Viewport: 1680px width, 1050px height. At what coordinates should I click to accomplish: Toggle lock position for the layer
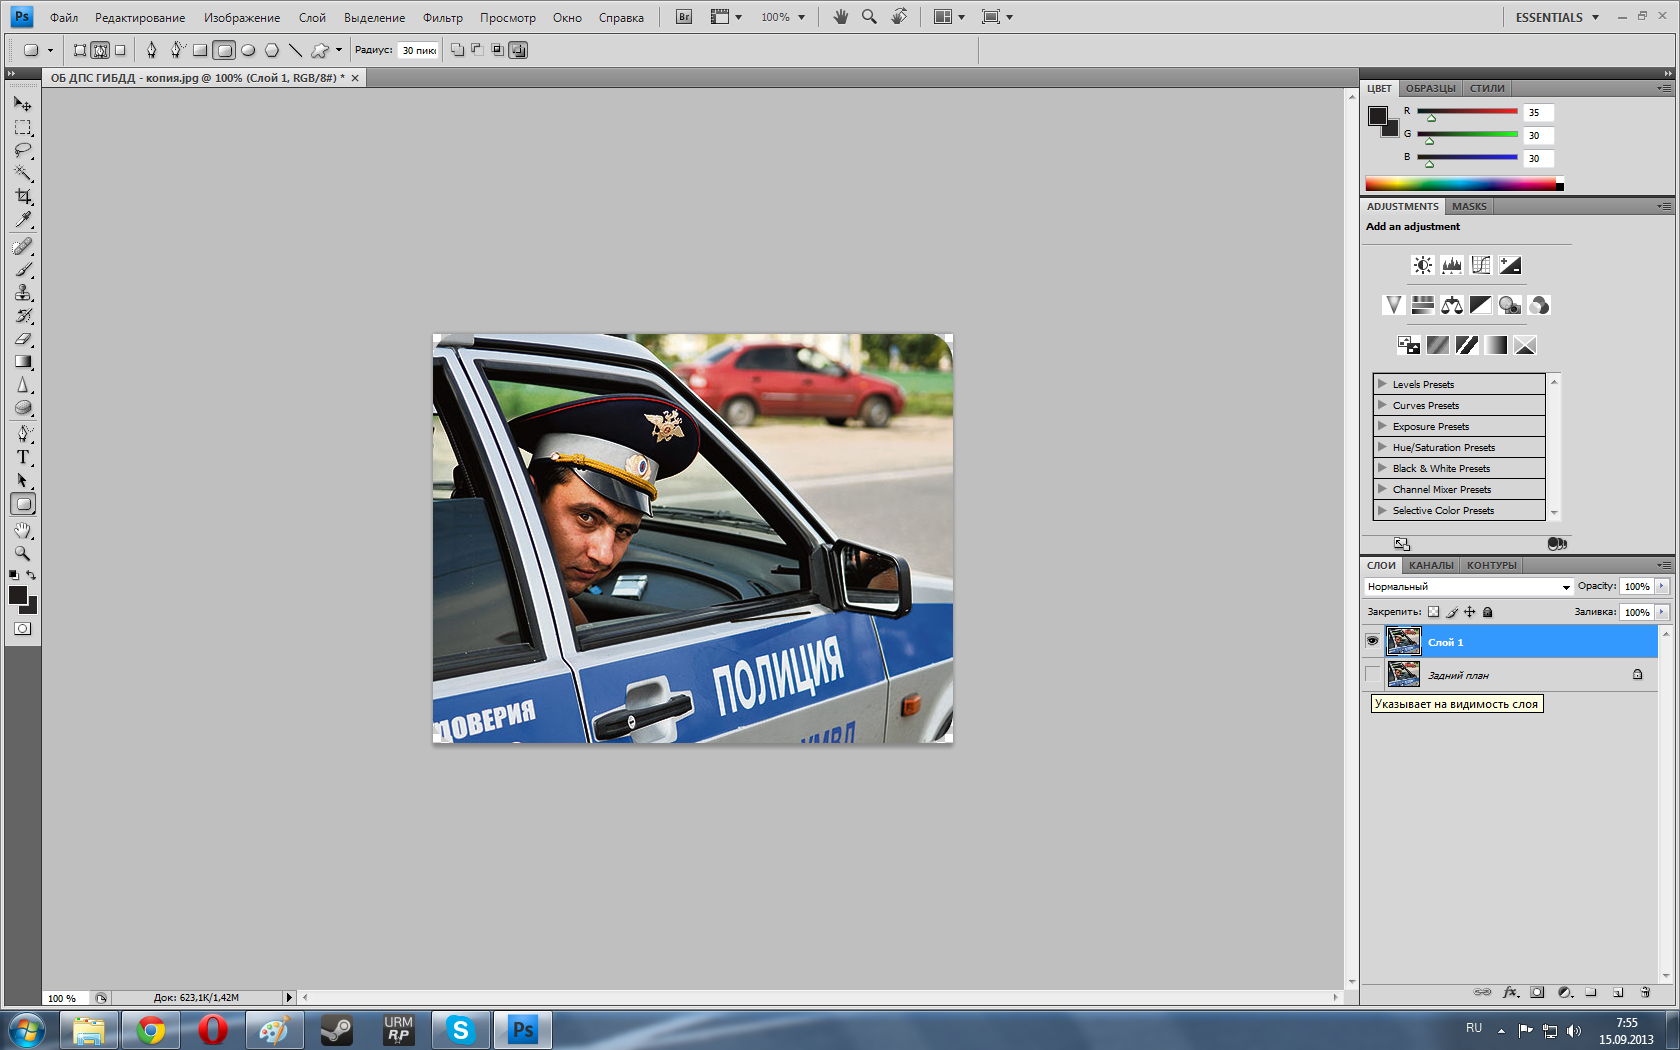pos(1470,612)
